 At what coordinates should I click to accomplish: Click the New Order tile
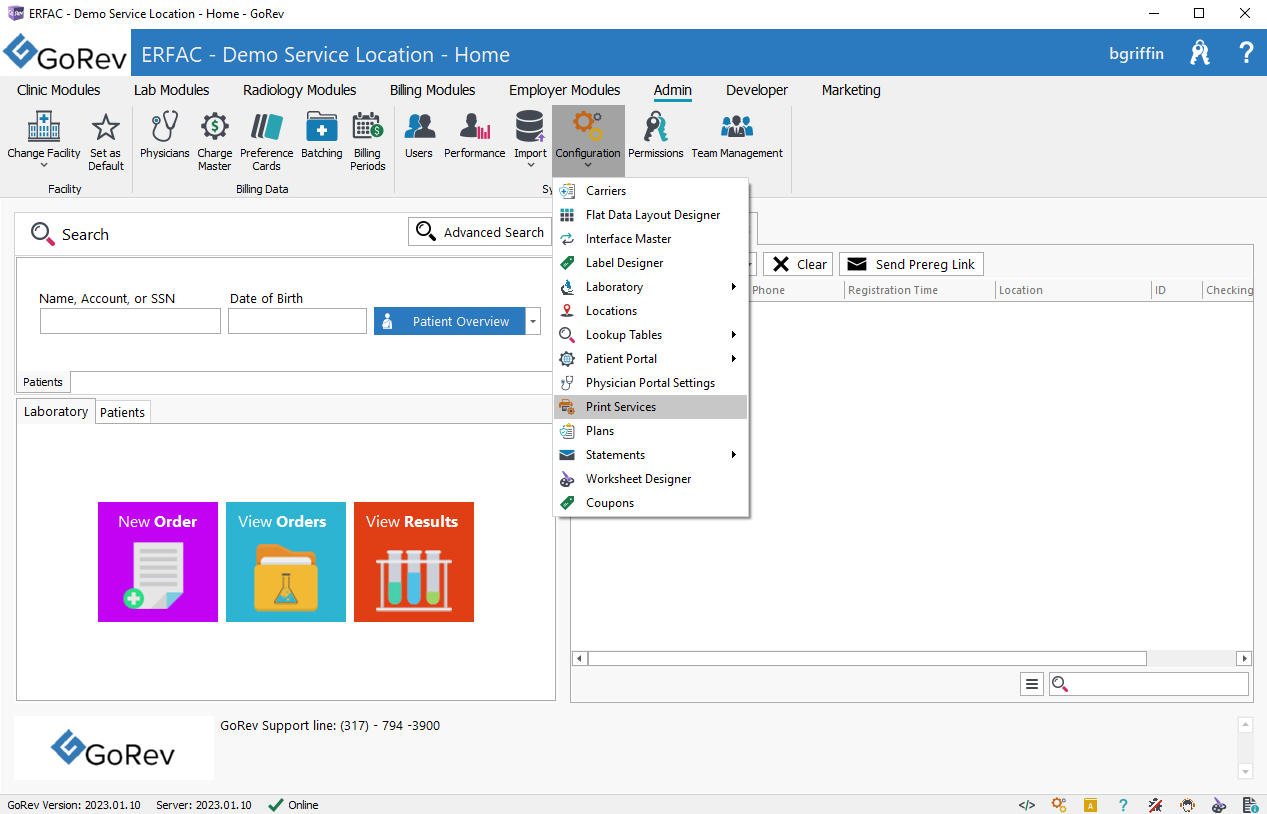(158, 562)
